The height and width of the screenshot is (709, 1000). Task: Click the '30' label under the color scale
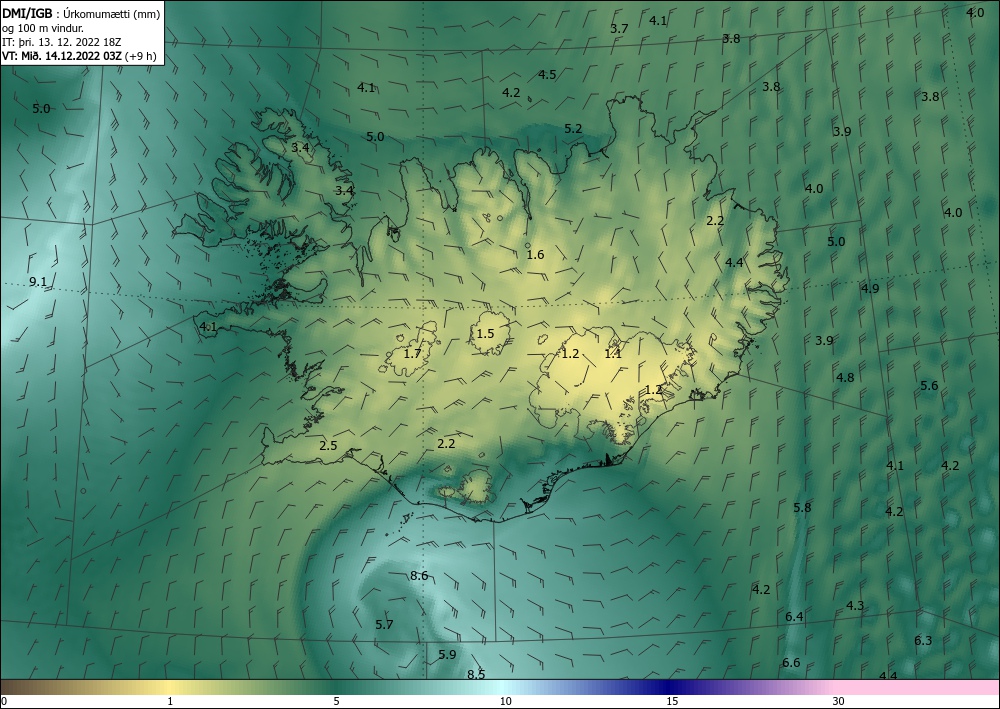coord(839,701)
